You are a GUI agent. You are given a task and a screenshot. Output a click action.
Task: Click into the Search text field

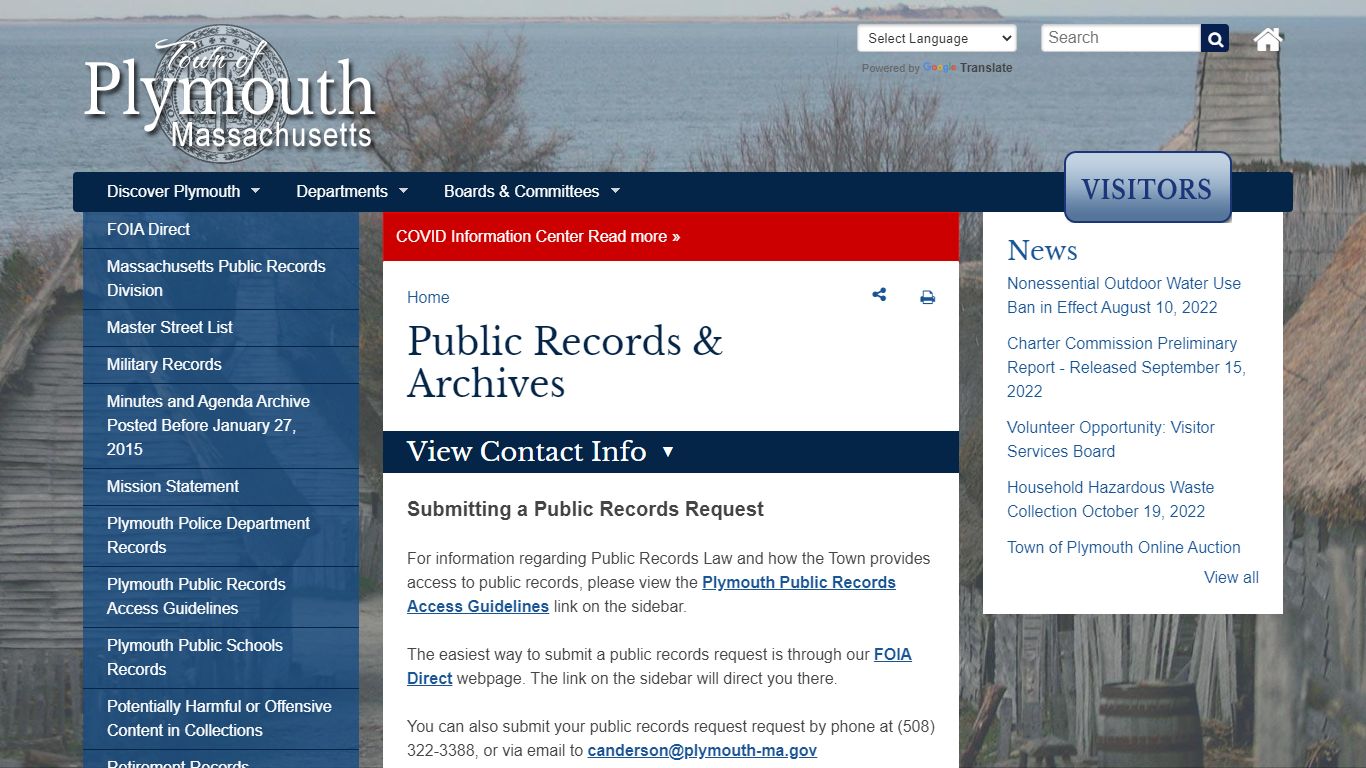1121,38
